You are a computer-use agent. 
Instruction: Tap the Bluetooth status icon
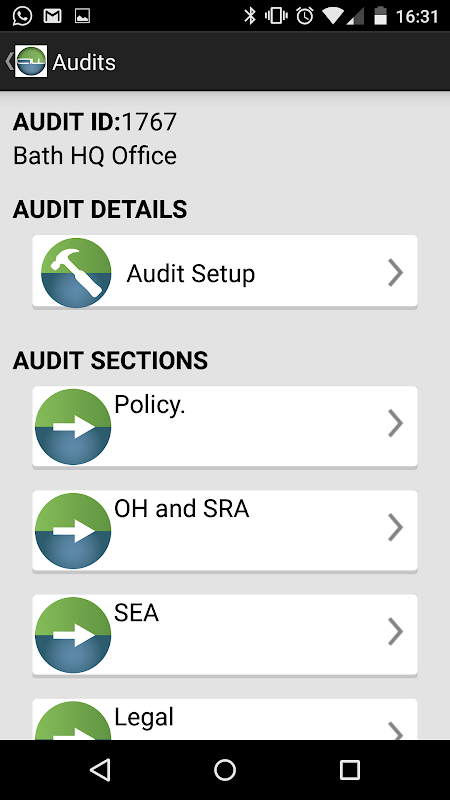[249, 16]
